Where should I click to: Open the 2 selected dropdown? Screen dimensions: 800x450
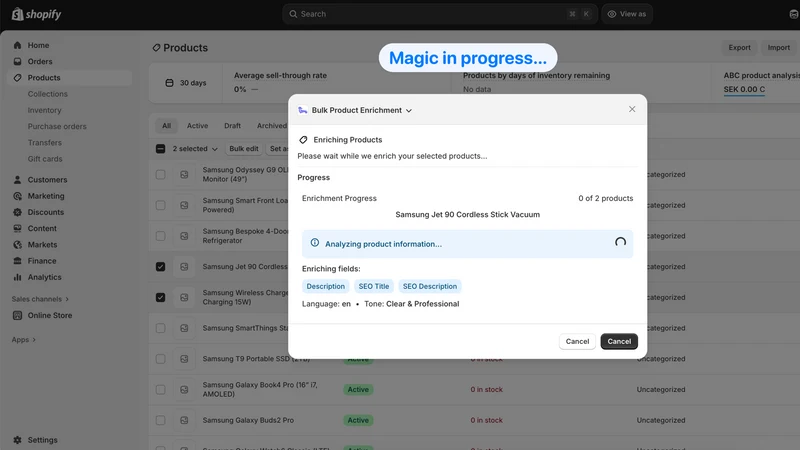(x=195, y=149)
